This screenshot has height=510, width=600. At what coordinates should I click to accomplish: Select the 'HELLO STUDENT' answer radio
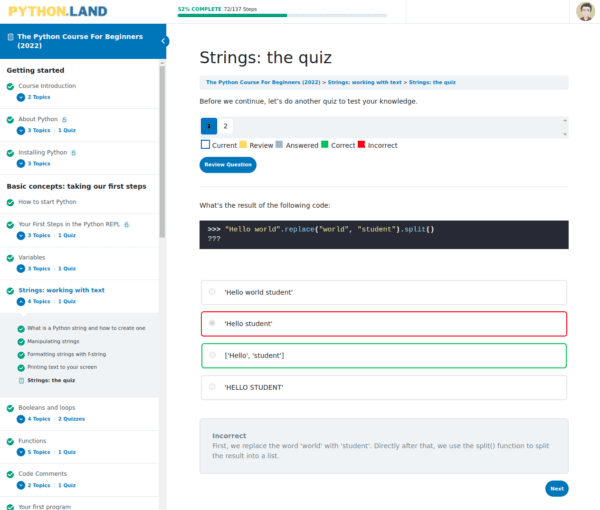pos(212,387)
